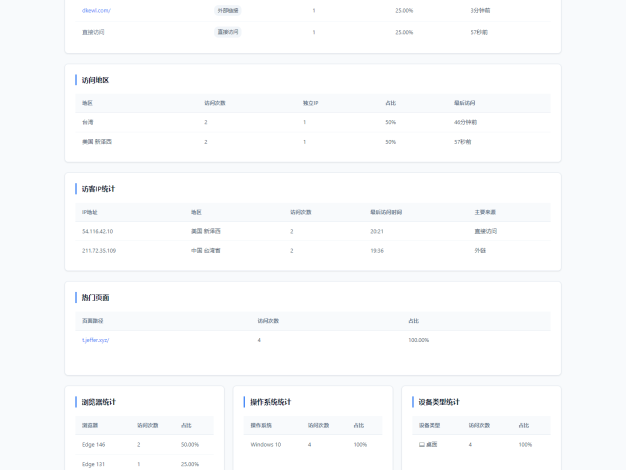
Task: Click IP address 54.116.42.10
Action: coord(97,231)
